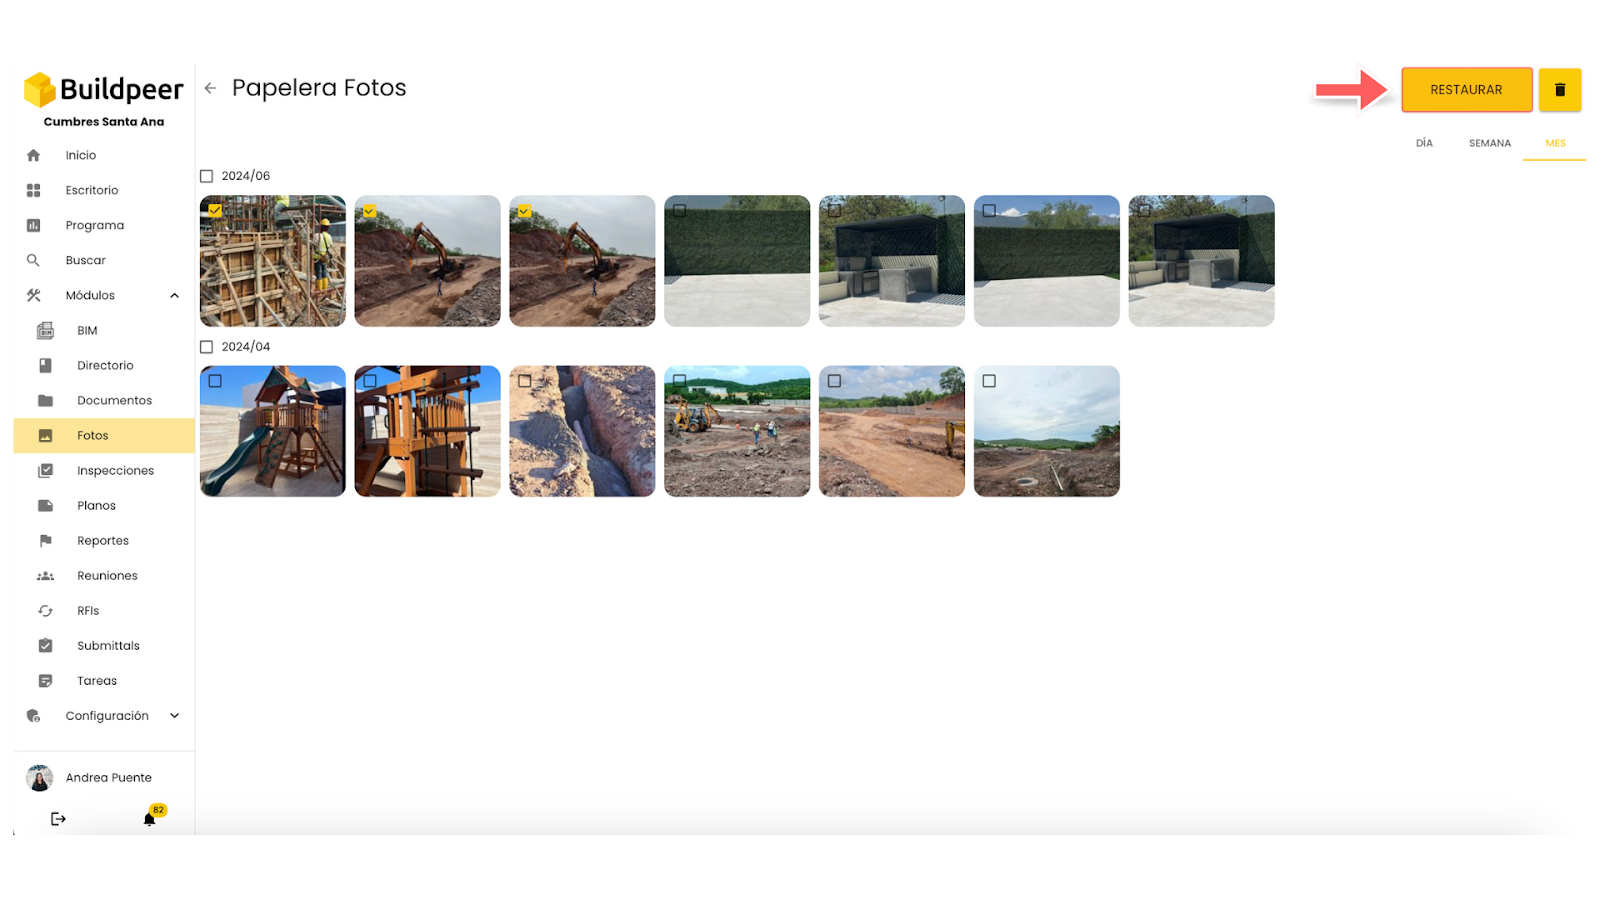Viewport: 1600px width, 900px height.
Task: Collapse the Módulos section chevron
Action: point(174,295)
